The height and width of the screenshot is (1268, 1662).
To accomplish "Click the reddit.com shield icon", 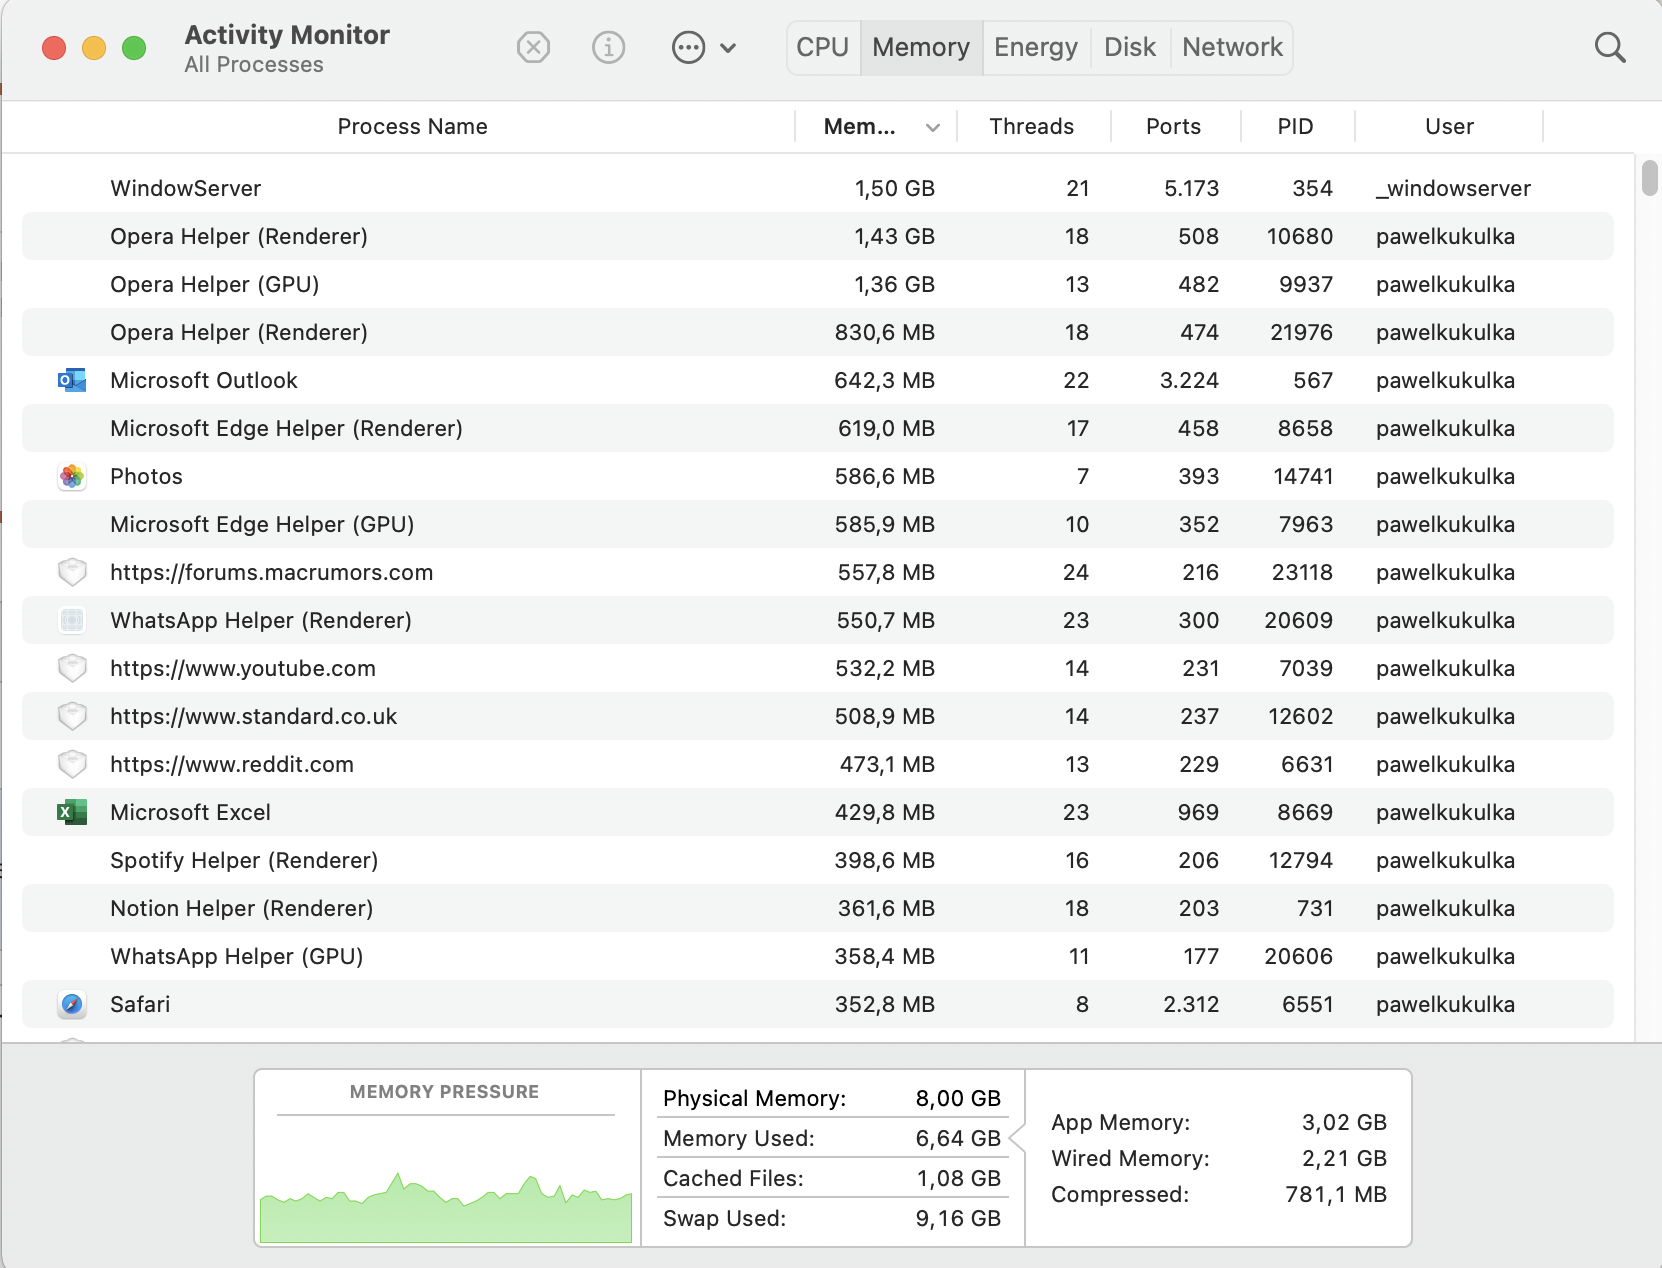I will point(72,764).
